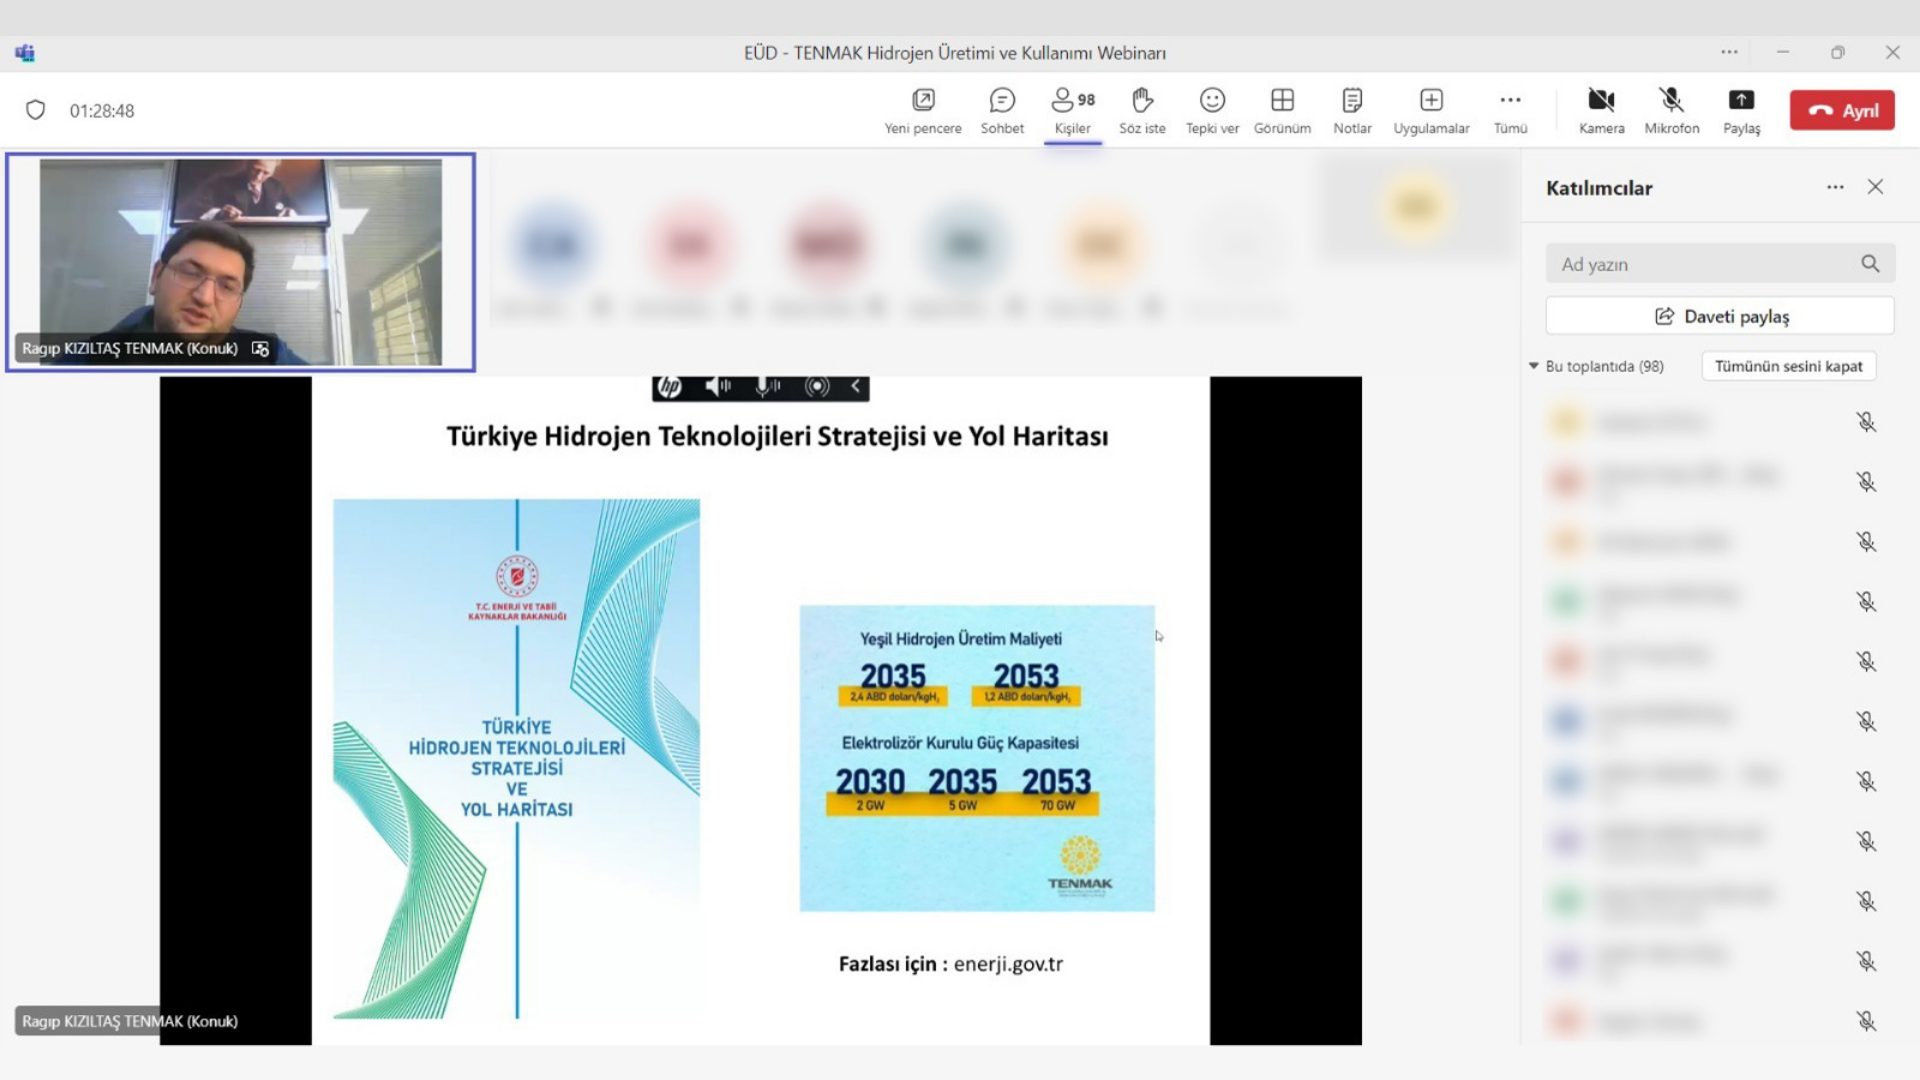The width and height of the screenshot is (1920, 1080).
Task: Click muted mic of fifth participant
Action: point(1866,662)
